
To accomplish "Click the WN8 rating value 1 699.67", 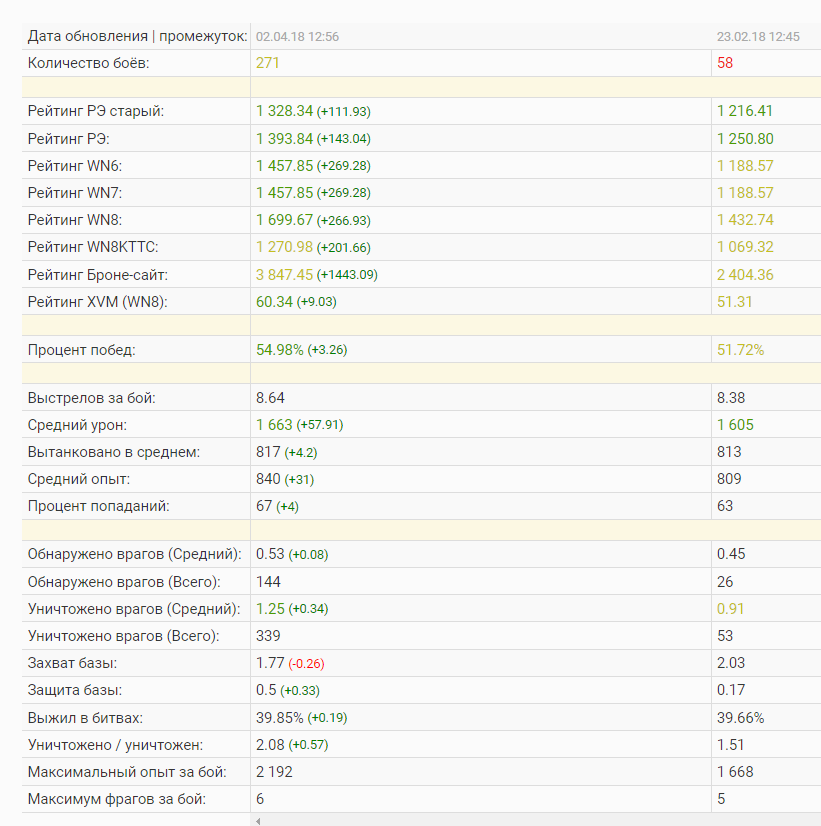I will coord(285,220).
